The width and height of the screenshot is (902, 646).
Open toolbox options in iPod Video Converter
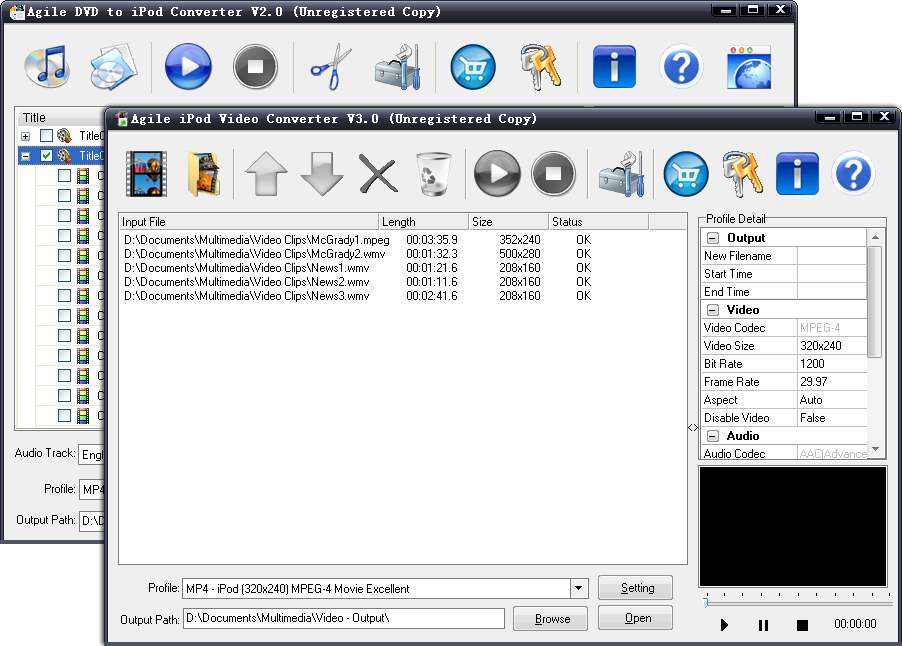pyautogui.click(x=621, y=174)
